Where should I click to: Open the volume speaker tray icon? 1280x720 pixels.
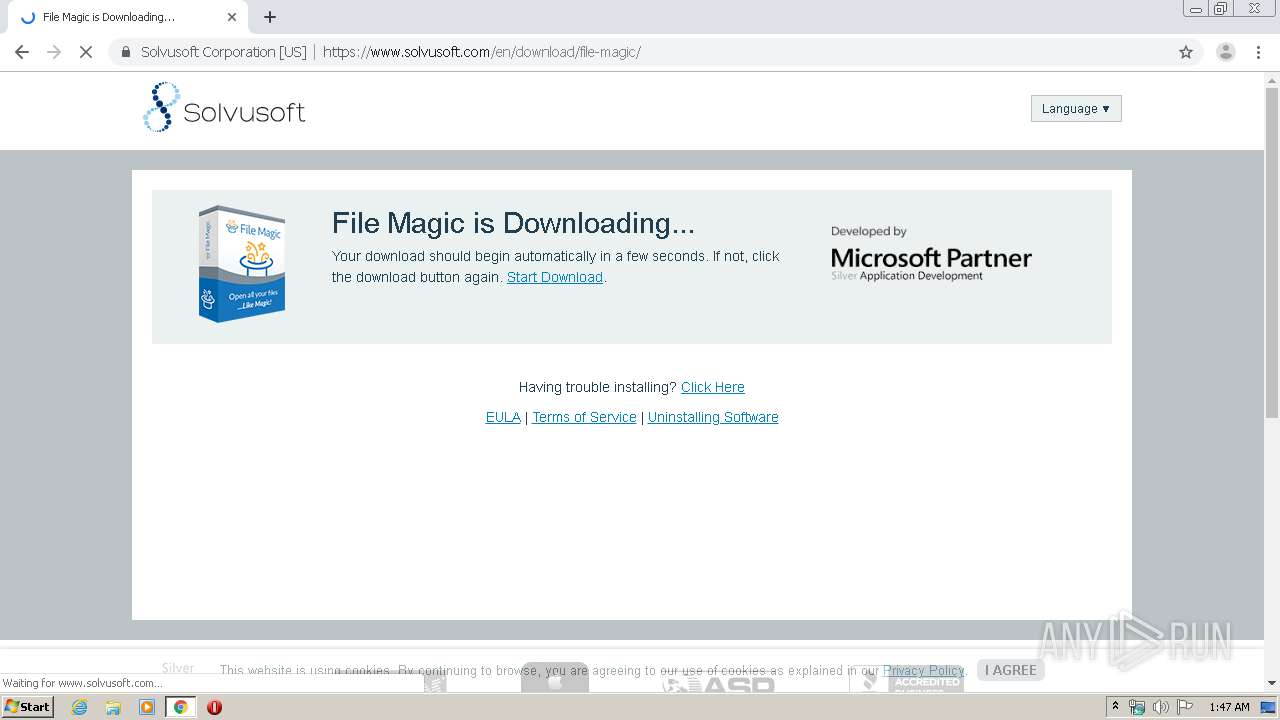pyautogui.click(x=1160, y=707)
